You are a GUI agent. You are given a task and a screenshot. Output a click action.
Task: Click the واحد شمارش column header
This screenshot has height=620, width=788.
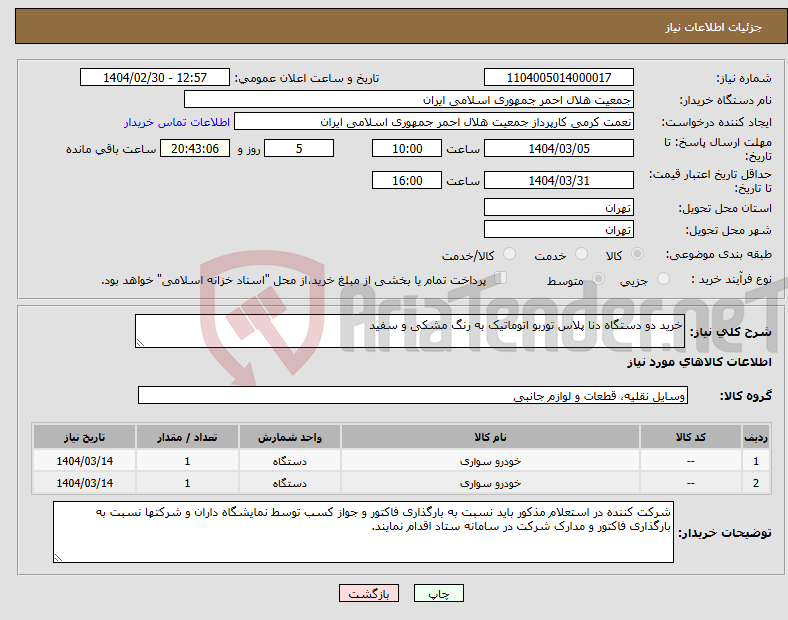(x=289, y=437)
